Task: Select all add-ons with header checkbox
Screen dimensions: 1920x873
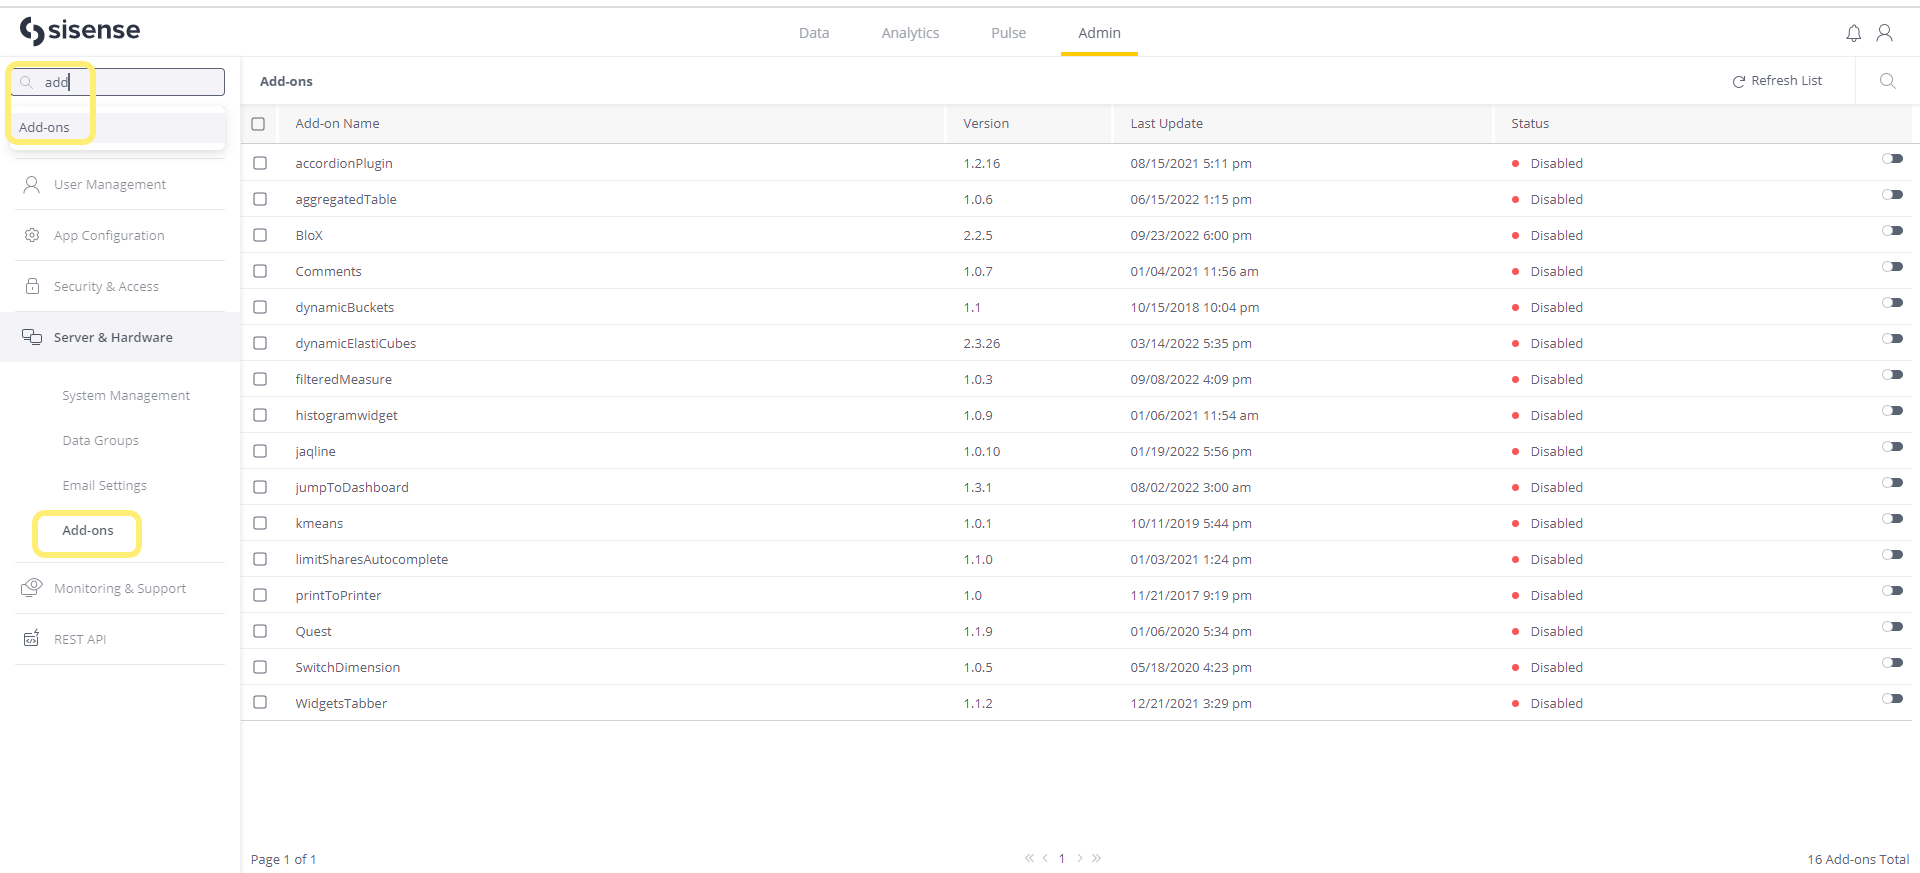Action: 258,124
